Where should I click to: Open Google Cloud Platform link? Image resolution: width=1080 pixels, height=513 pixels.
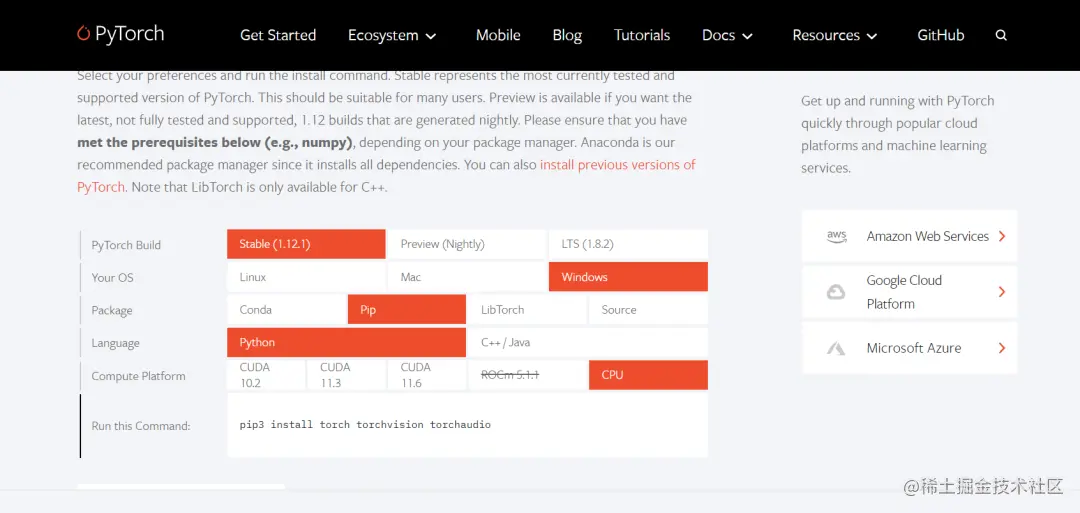(x=909, y=292)
